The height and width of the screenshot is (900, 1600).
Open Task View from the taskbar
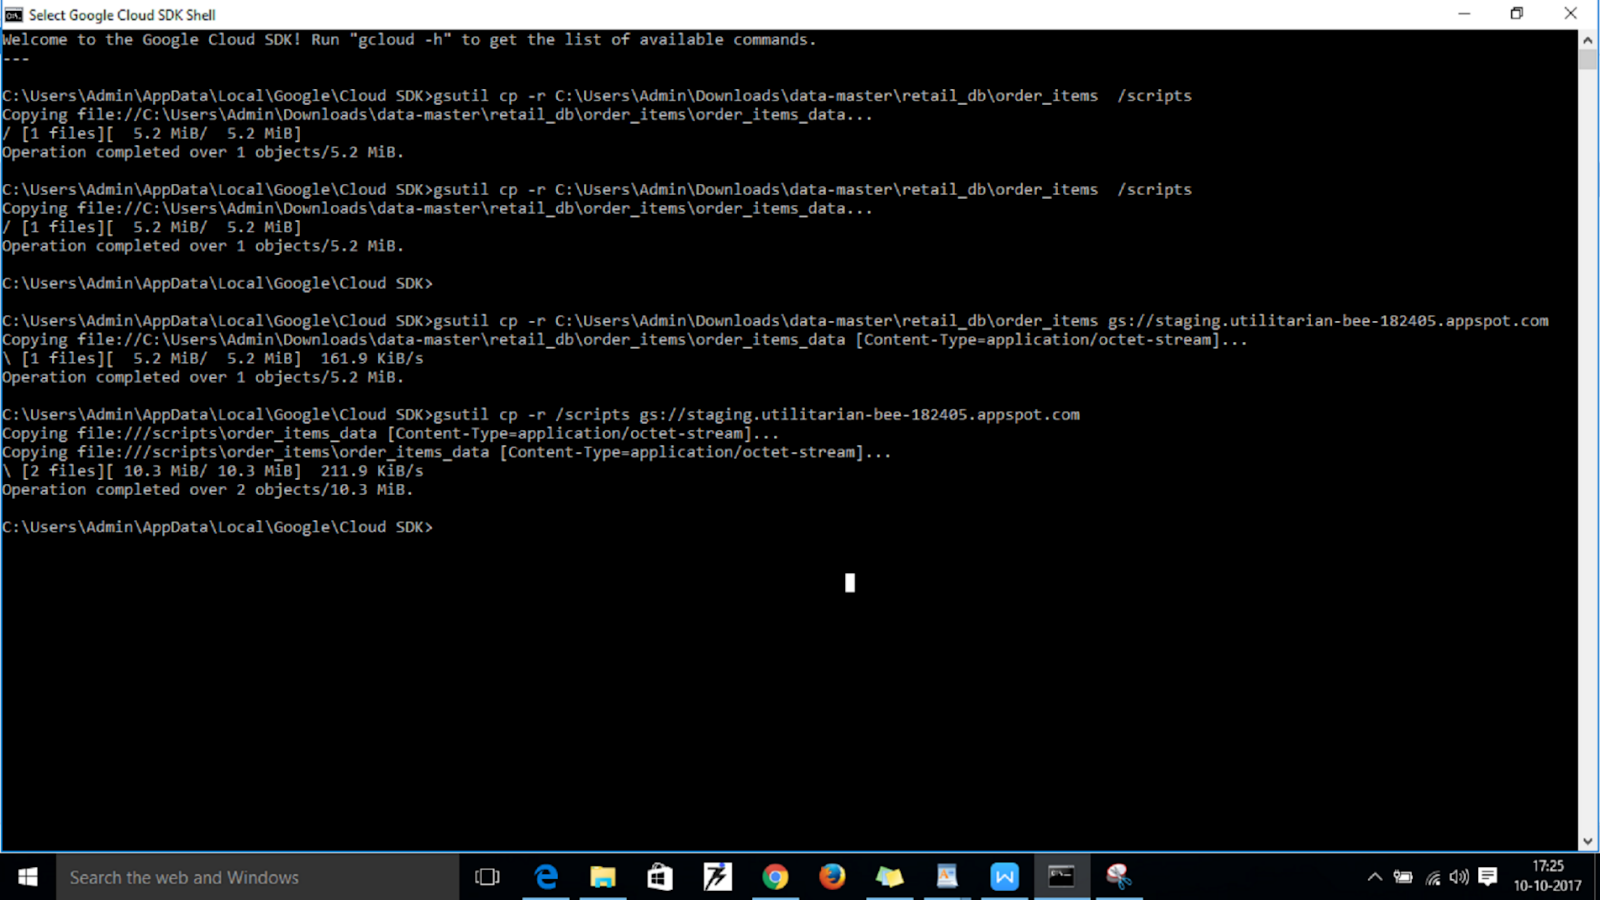point(487,877)
